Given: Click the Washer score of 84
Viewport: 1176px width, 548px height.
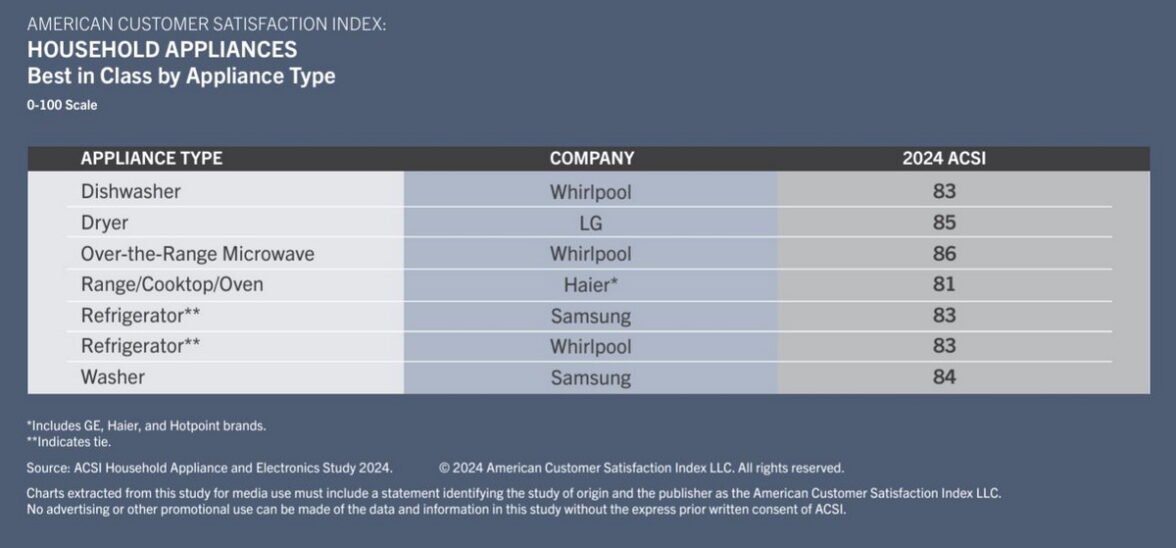Looking at the screenshot, I should (944, 377).
